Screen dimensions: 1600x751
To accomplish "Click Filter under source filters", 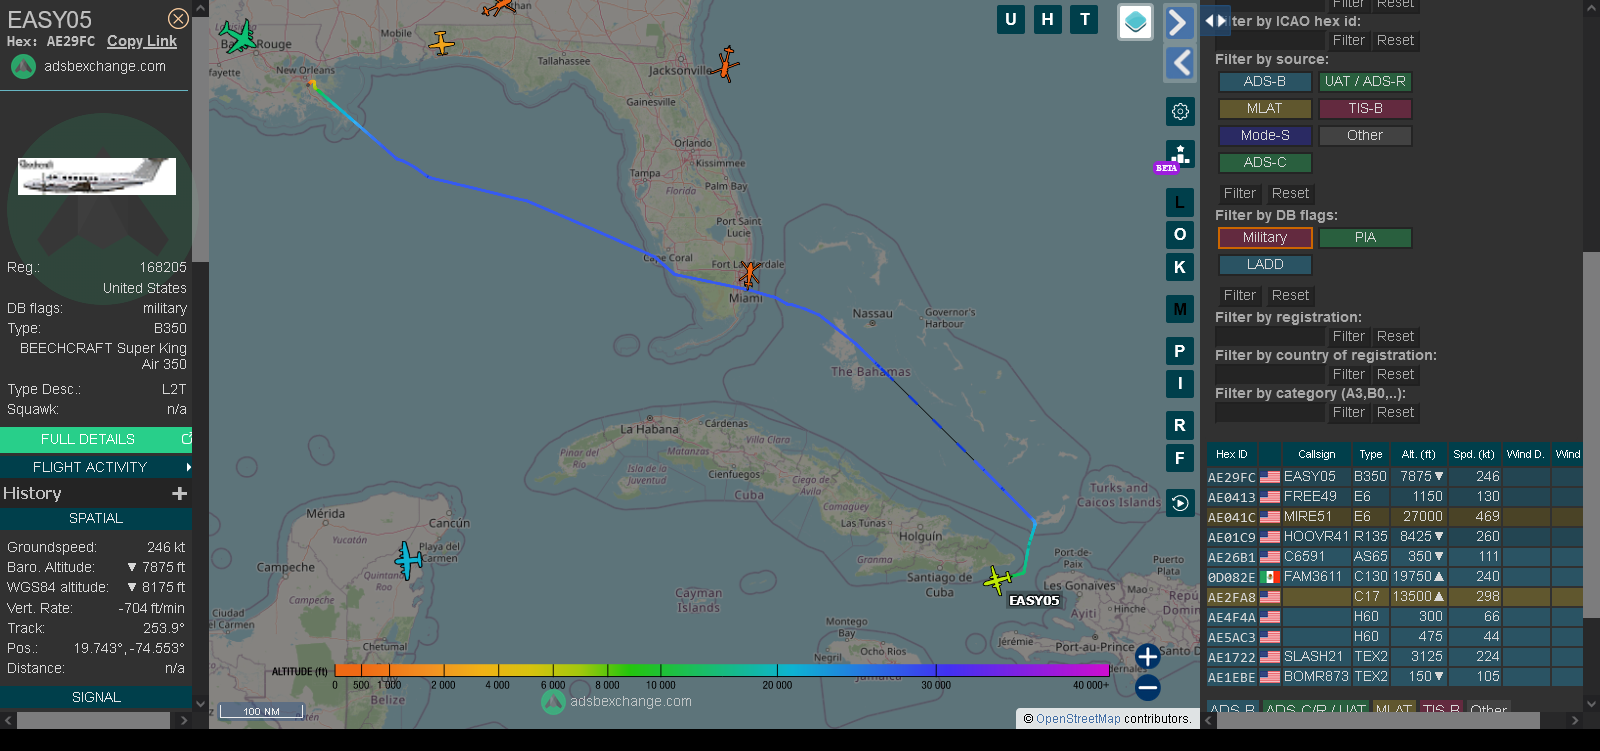I will 1240,194.
